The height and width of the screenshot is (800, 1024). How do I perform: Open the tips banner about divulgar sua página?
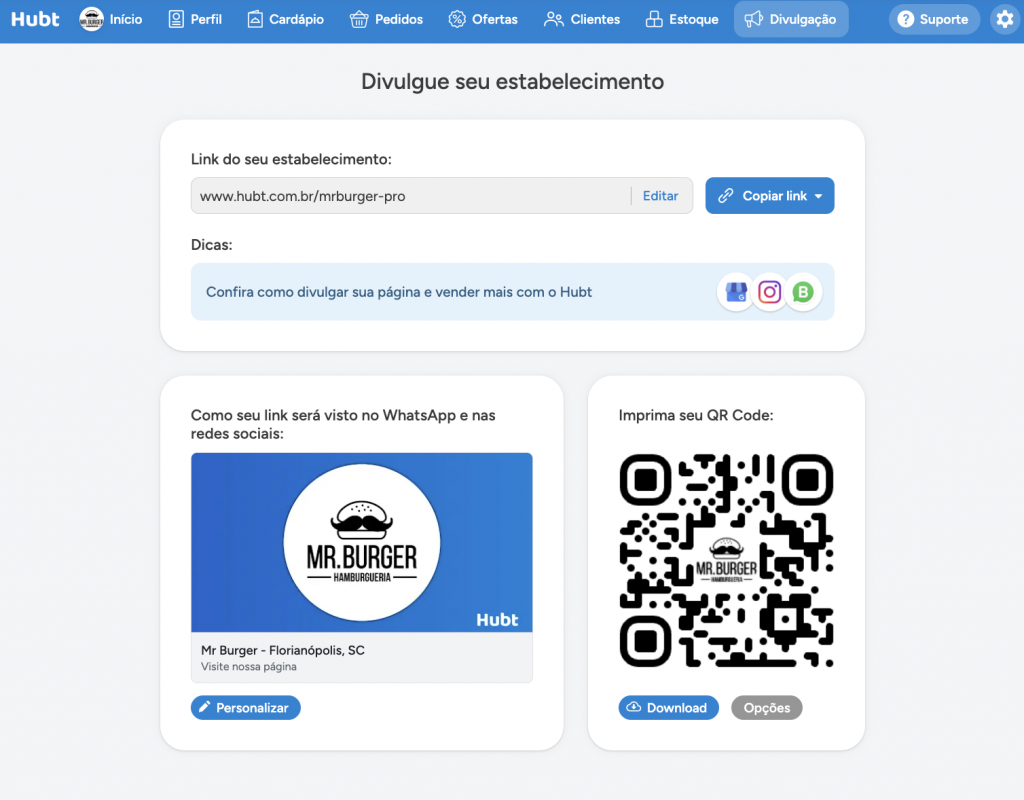tap(512, 292)
